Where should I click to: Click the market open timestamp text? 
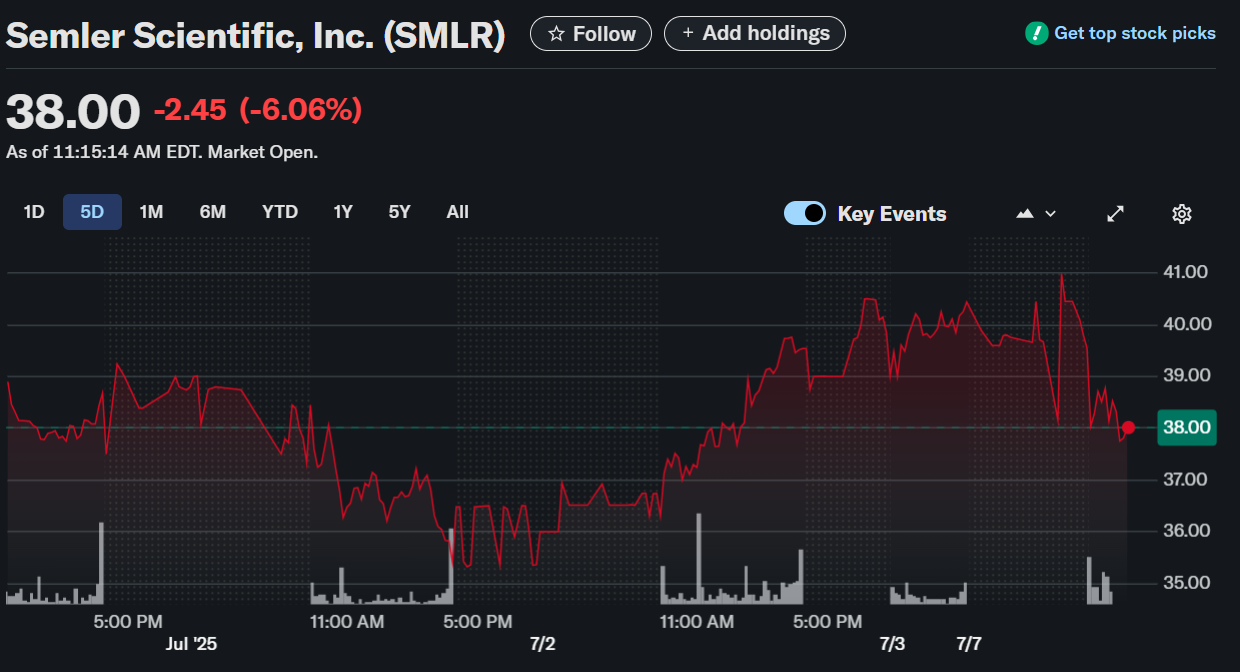pyautogui.click(x=162, y=153)
